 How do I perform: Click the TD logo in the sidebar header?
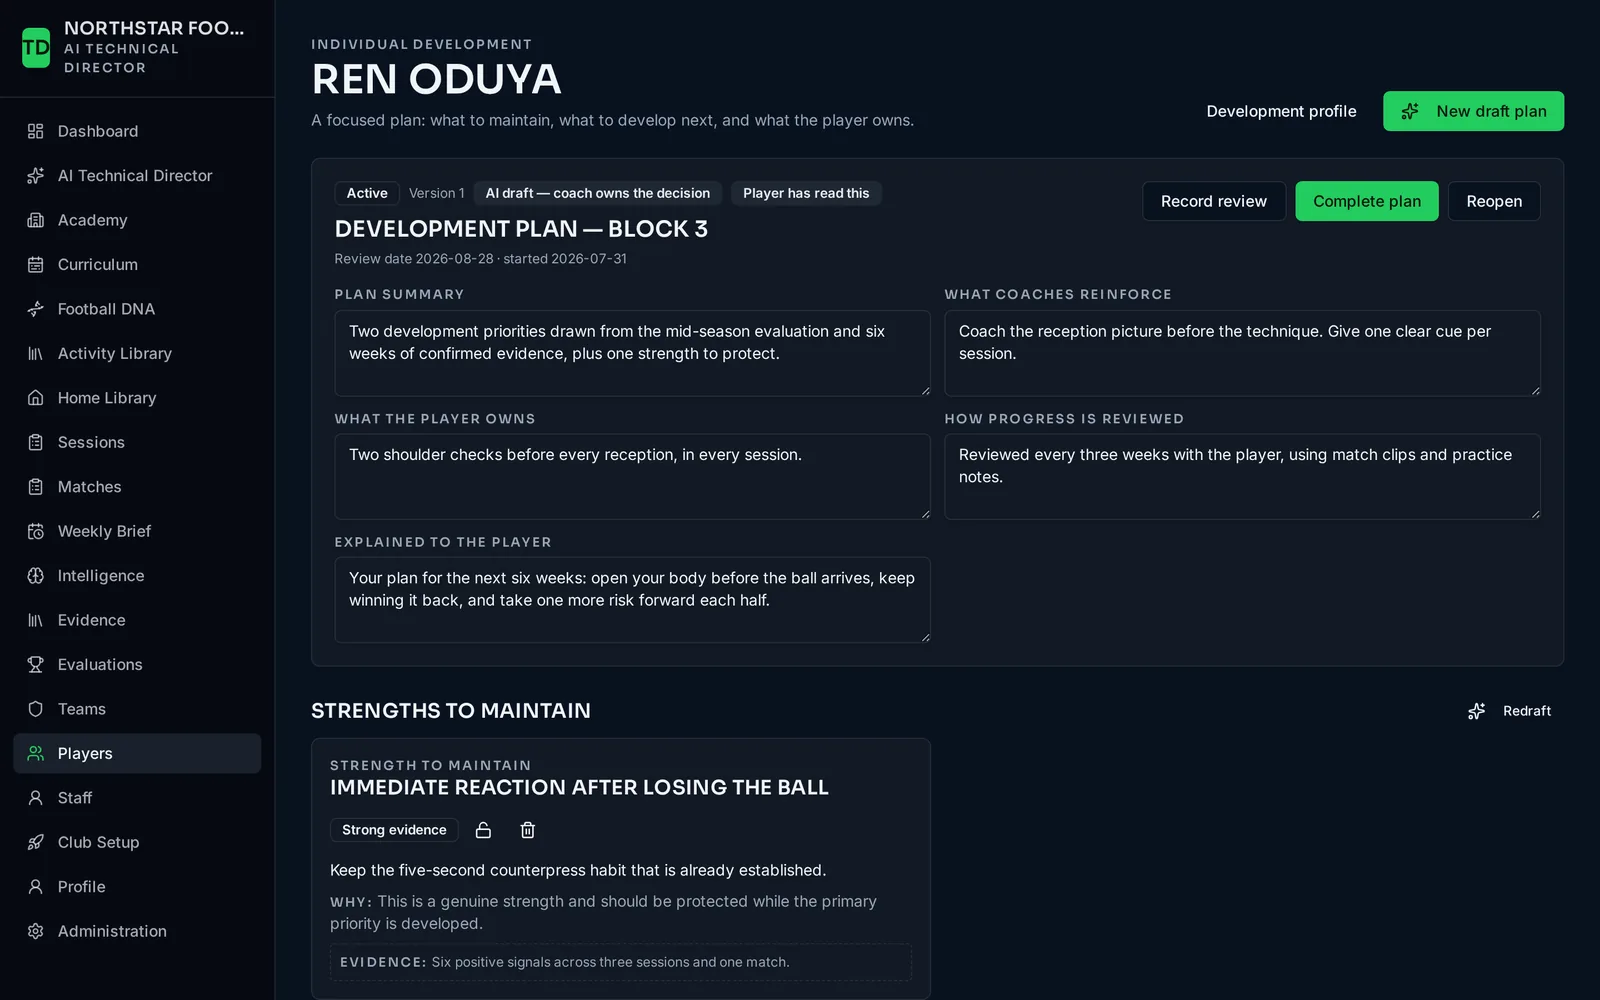pos(36,47)
